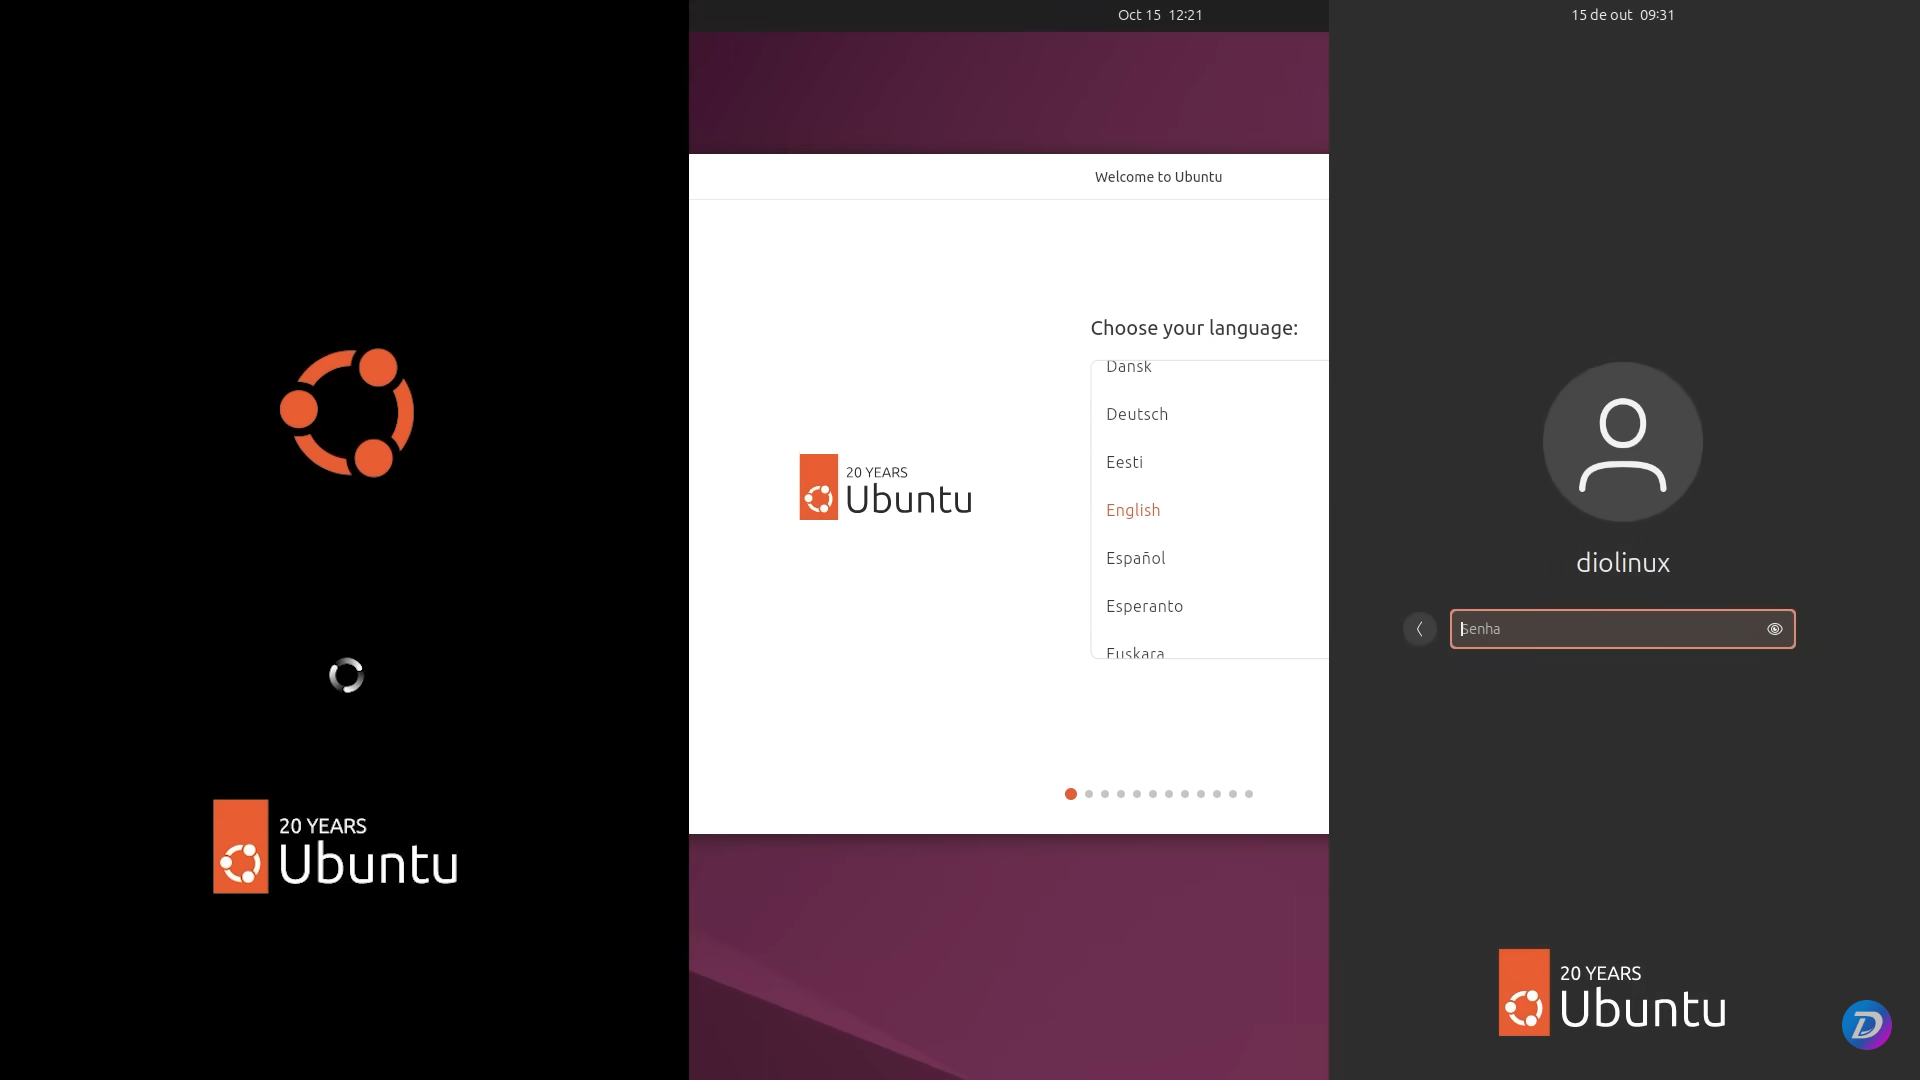1920x1080 pixels.
Task: Choose Español in the language list
Action: click(1135, 558)
